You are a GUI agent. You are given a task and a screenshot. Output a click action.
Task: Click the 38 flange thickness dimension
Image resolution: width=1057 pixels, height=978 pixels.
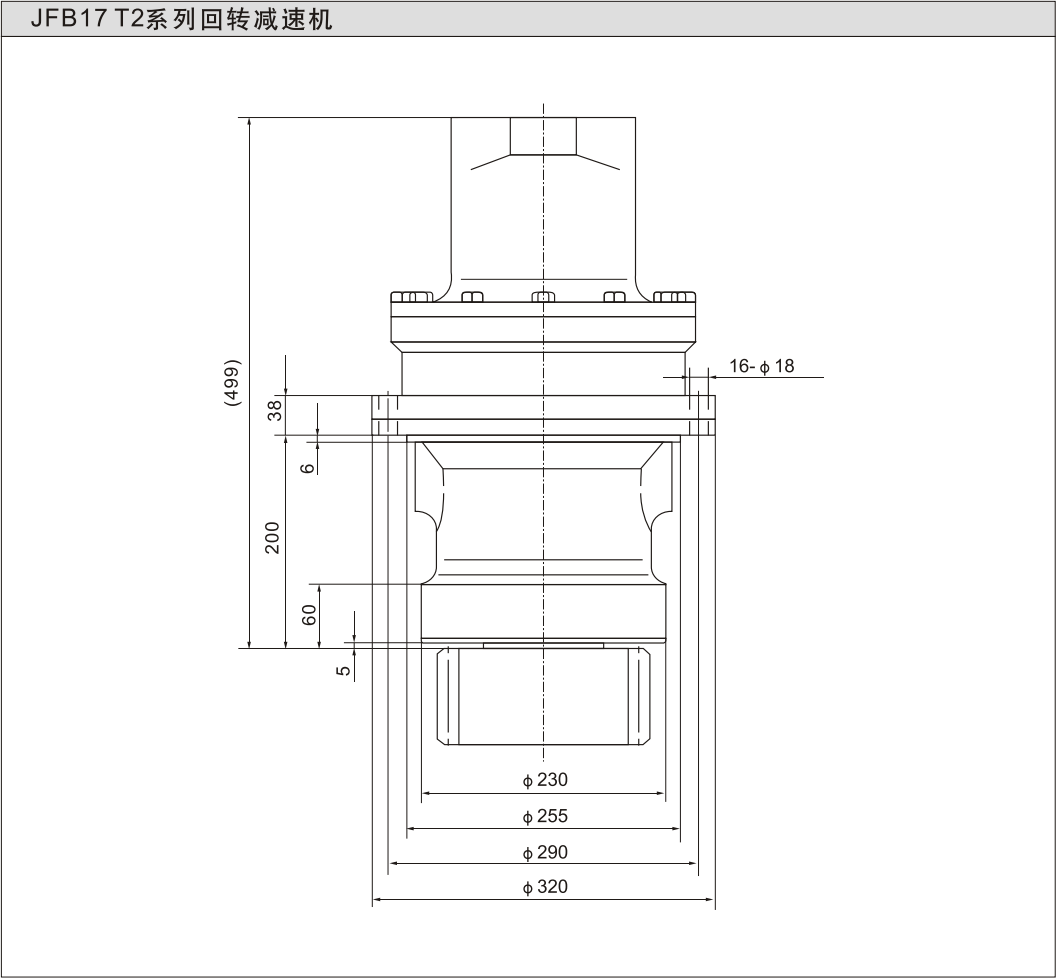point(273,410)
